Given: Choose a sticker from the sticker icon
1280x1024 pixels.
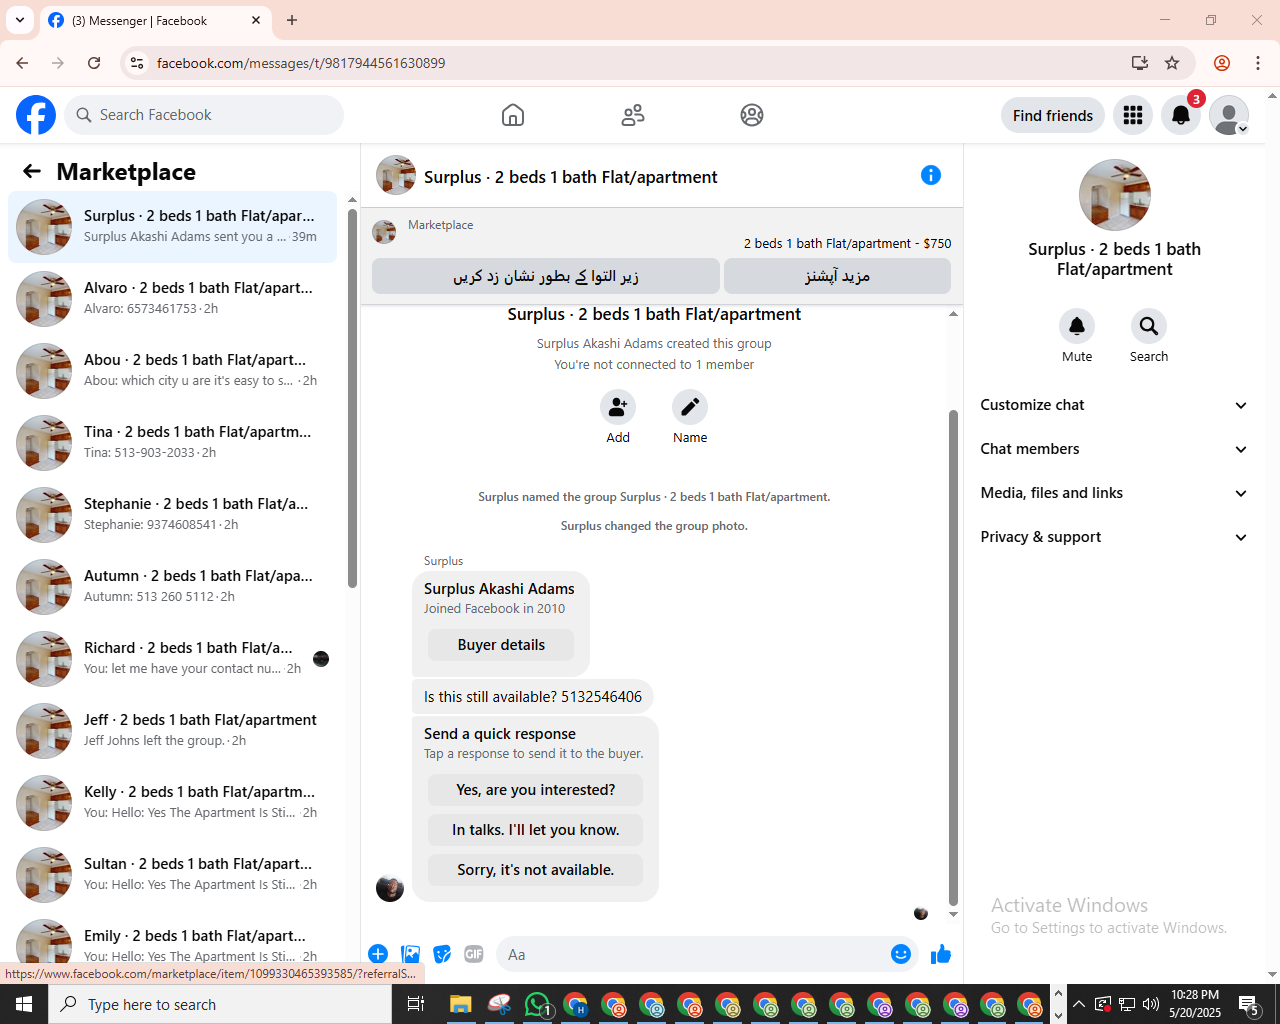Looking at the screenshot, I should (x=442, y=954).
